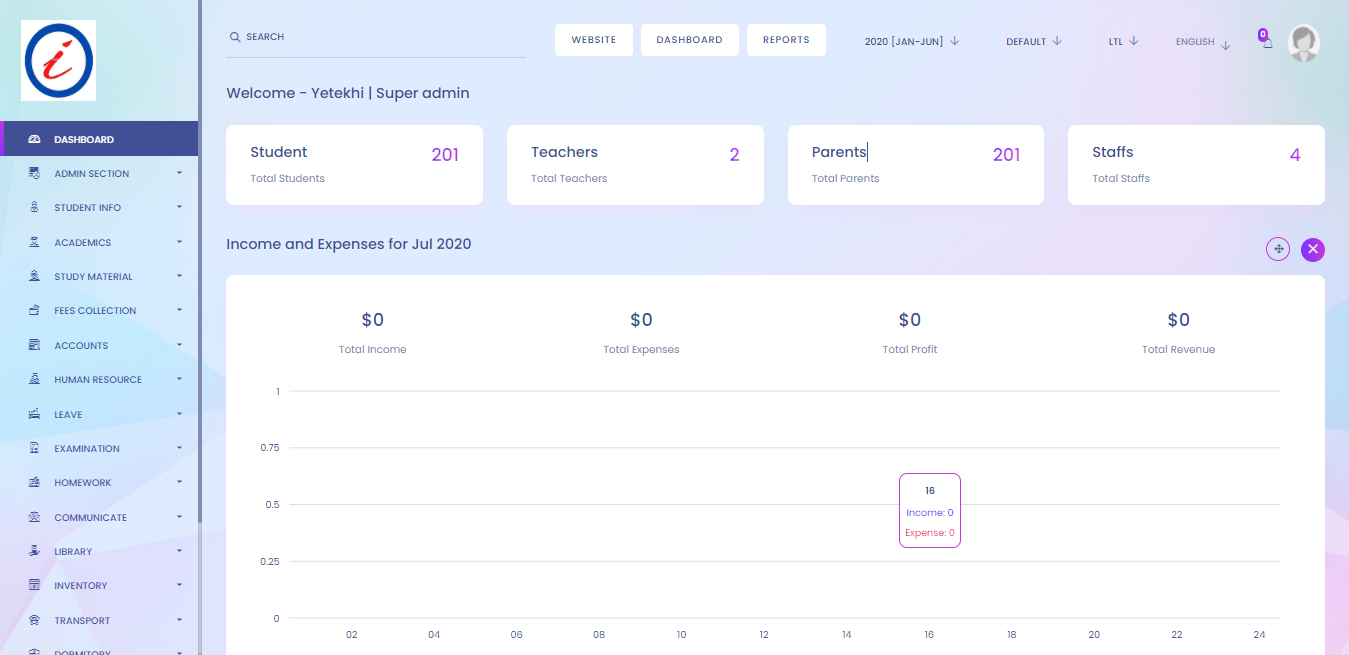Click the notification bell icon
The image size is (1349, 655).
tap(1267, 43)
